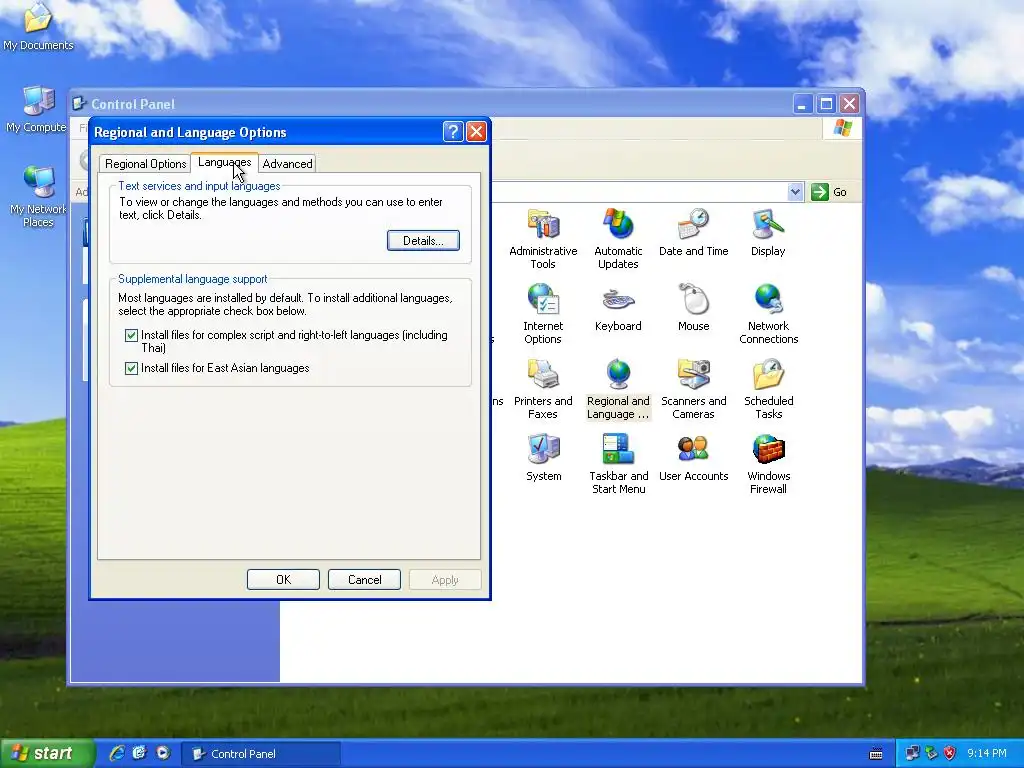Click the help question mark button in dialog

click(x=453, y=132)
